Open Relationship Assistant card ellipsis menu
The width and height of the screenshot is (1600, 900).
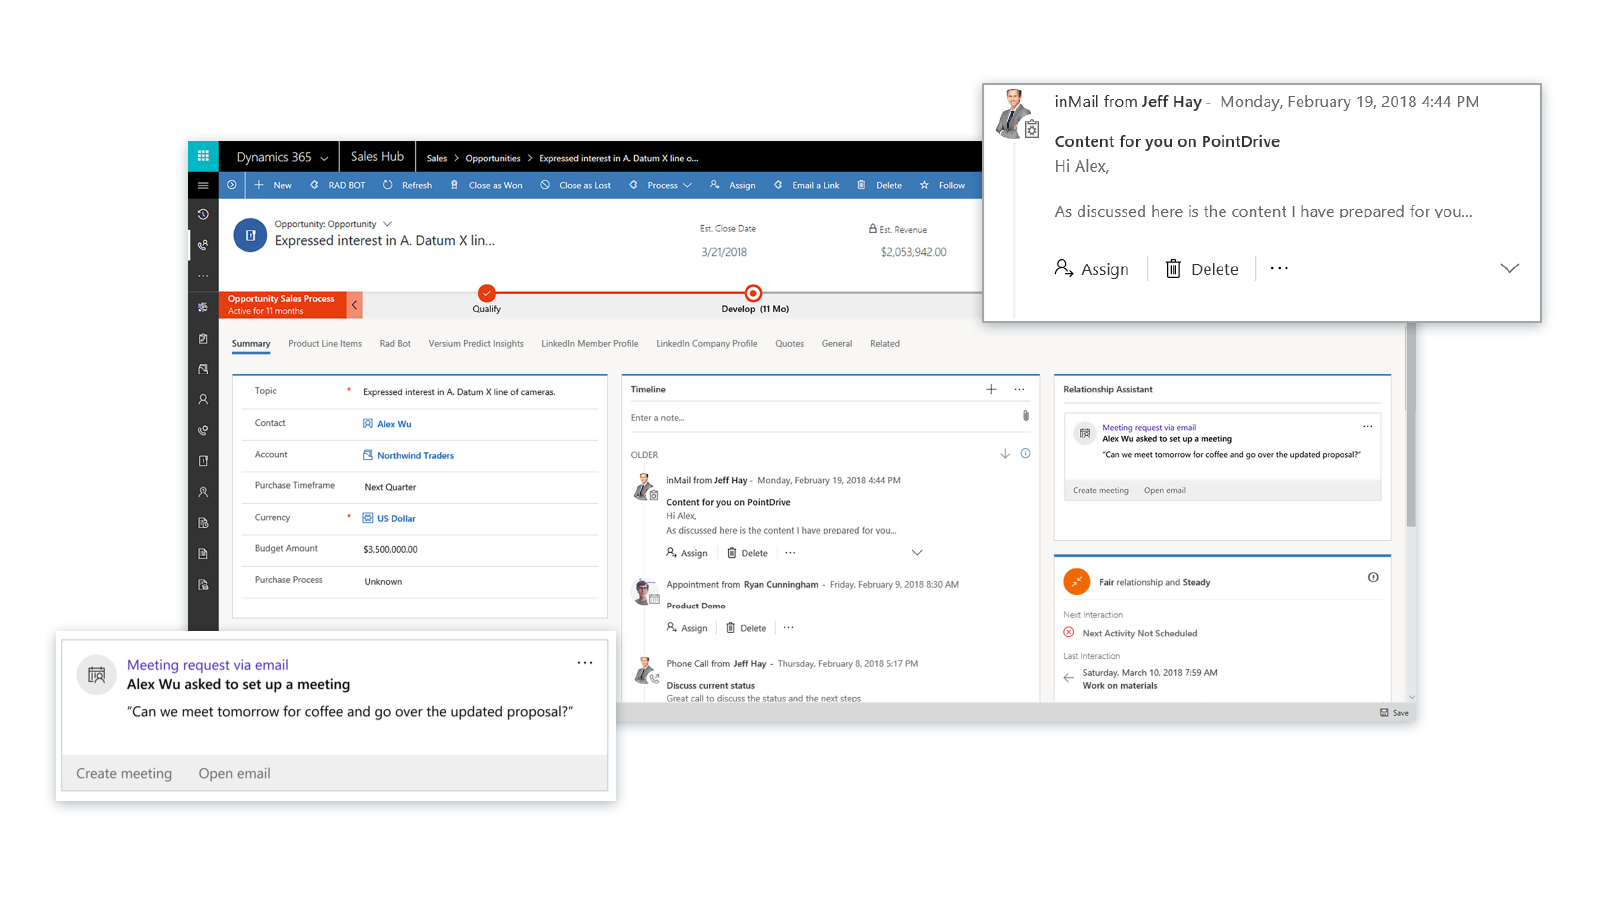pos(1367,426)
